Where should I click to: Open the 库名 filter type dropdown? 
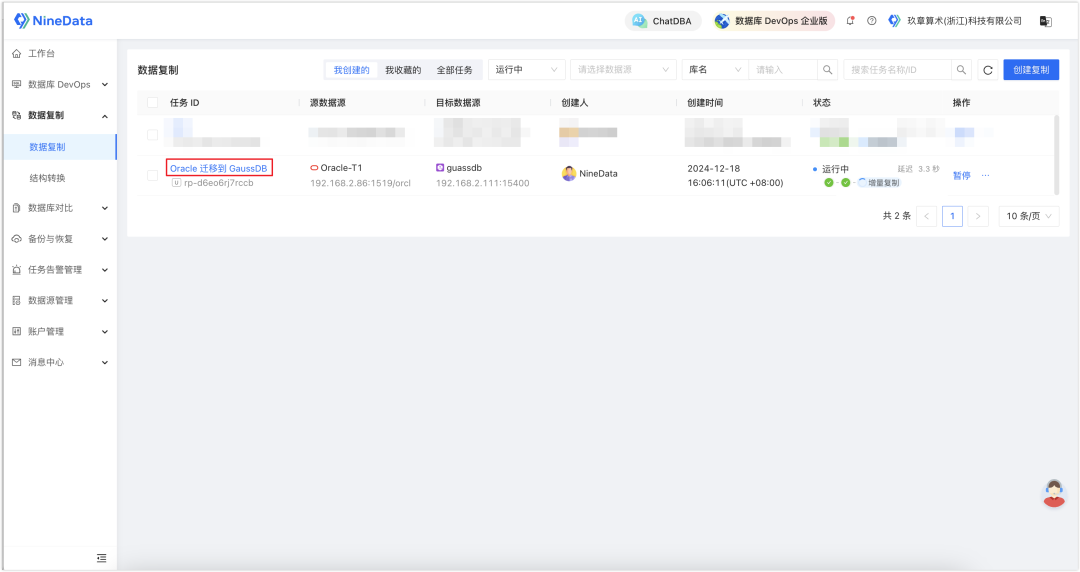(x=715, y=70)
